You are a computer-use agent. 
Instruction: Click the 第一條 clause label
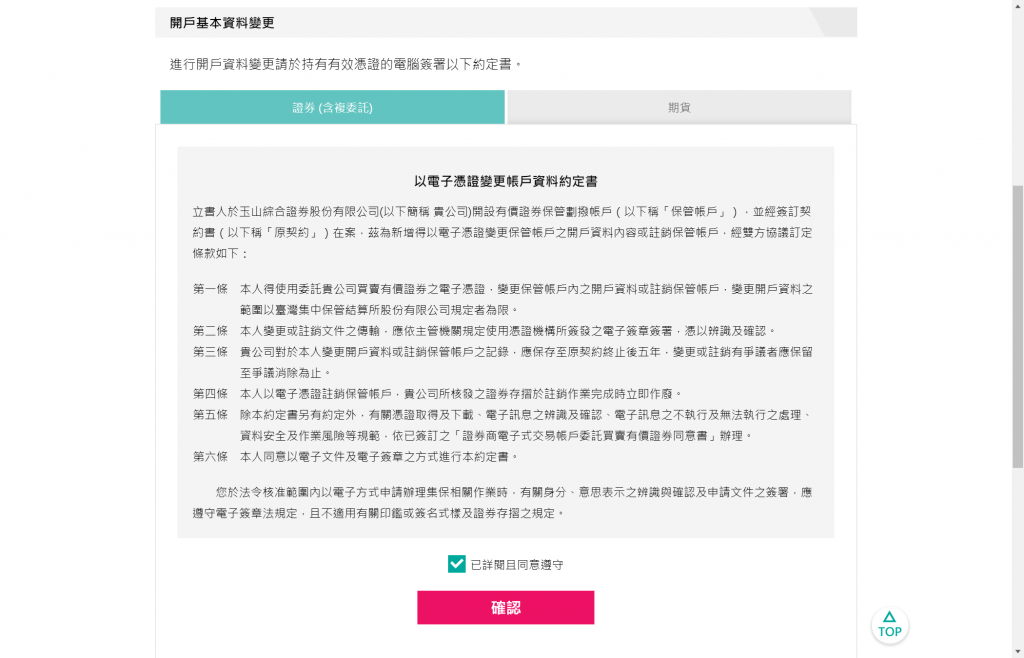210,289
